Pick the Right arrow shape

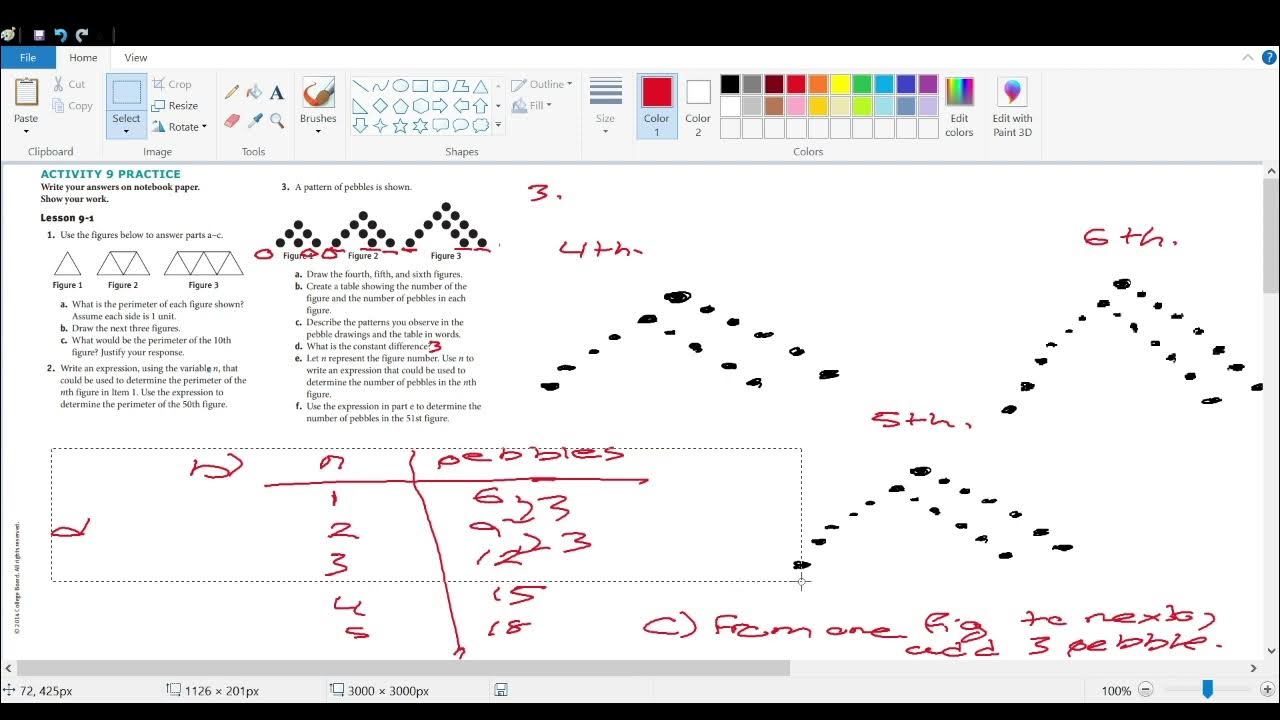[441, 106]
